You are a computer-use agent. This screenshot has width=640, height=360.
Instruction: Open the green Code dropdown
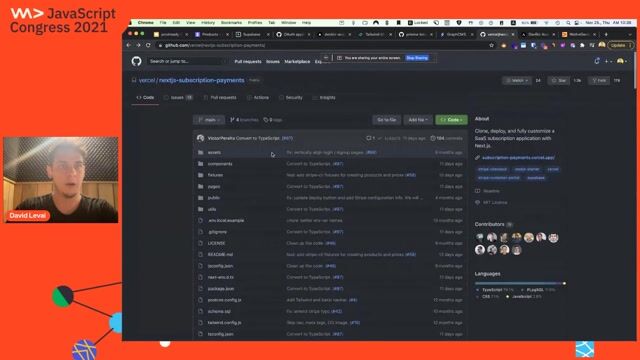[451, 120]
